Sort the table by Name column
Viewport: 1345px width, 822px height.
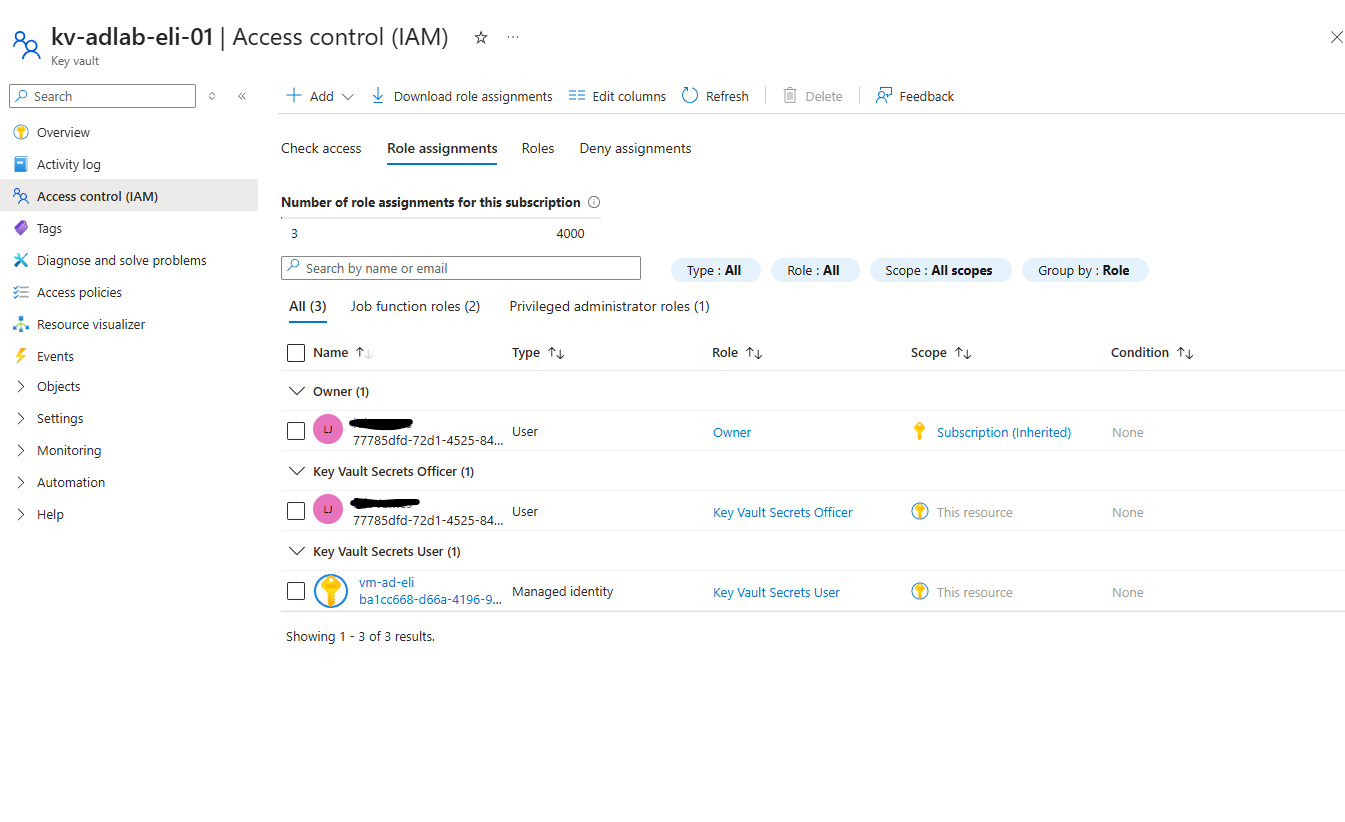[x=342, y=352]
